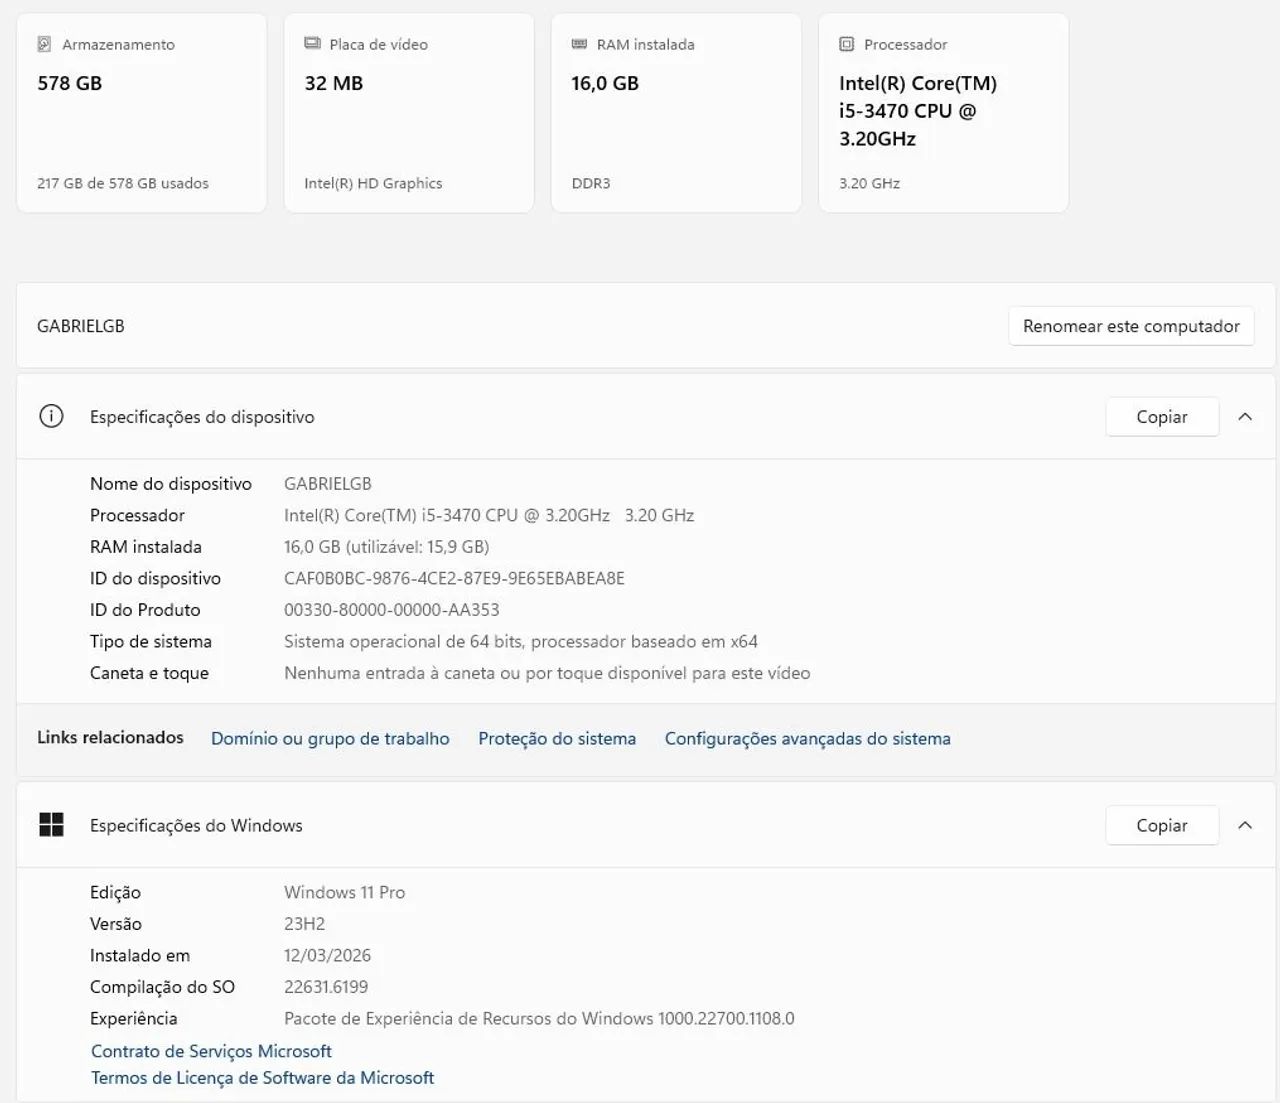Copy the Windows specifications
The height and width of the screenshot is (1103, 1280).
click(1162, 825)
